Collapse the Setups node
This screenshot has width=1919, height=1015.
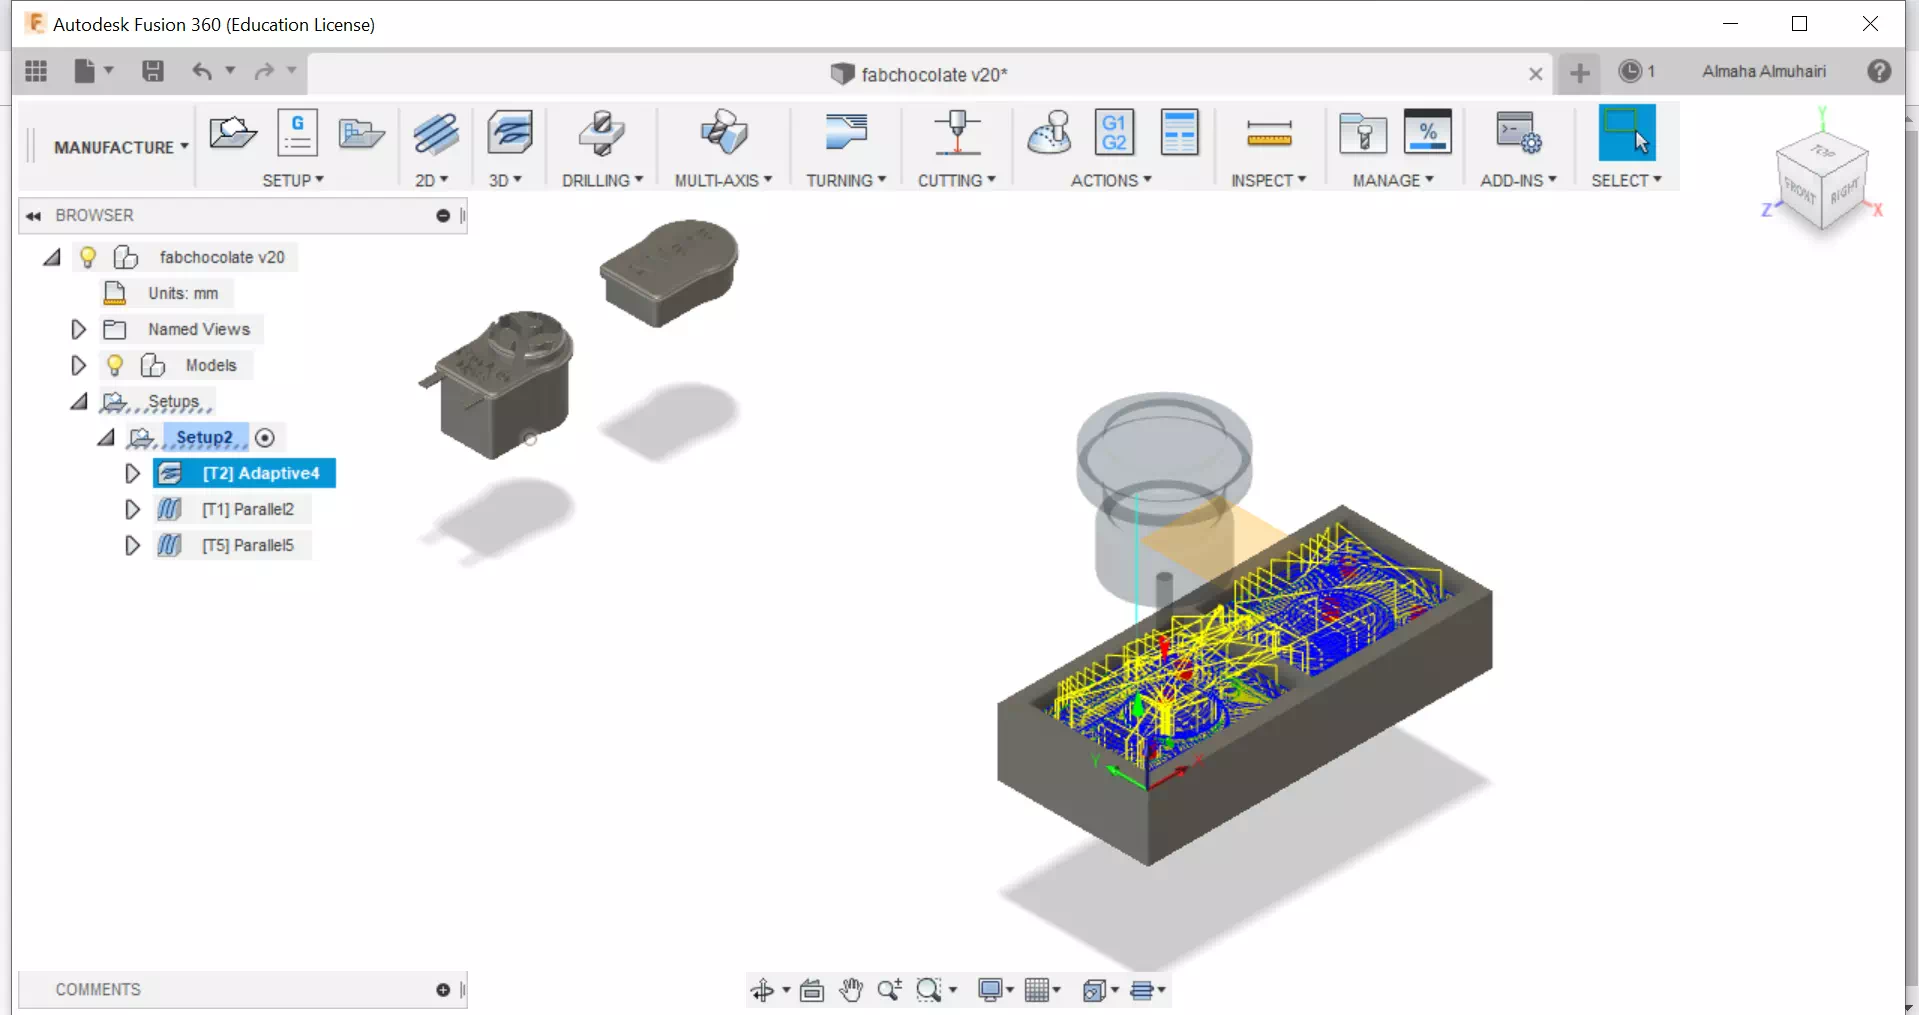[79, 401]
